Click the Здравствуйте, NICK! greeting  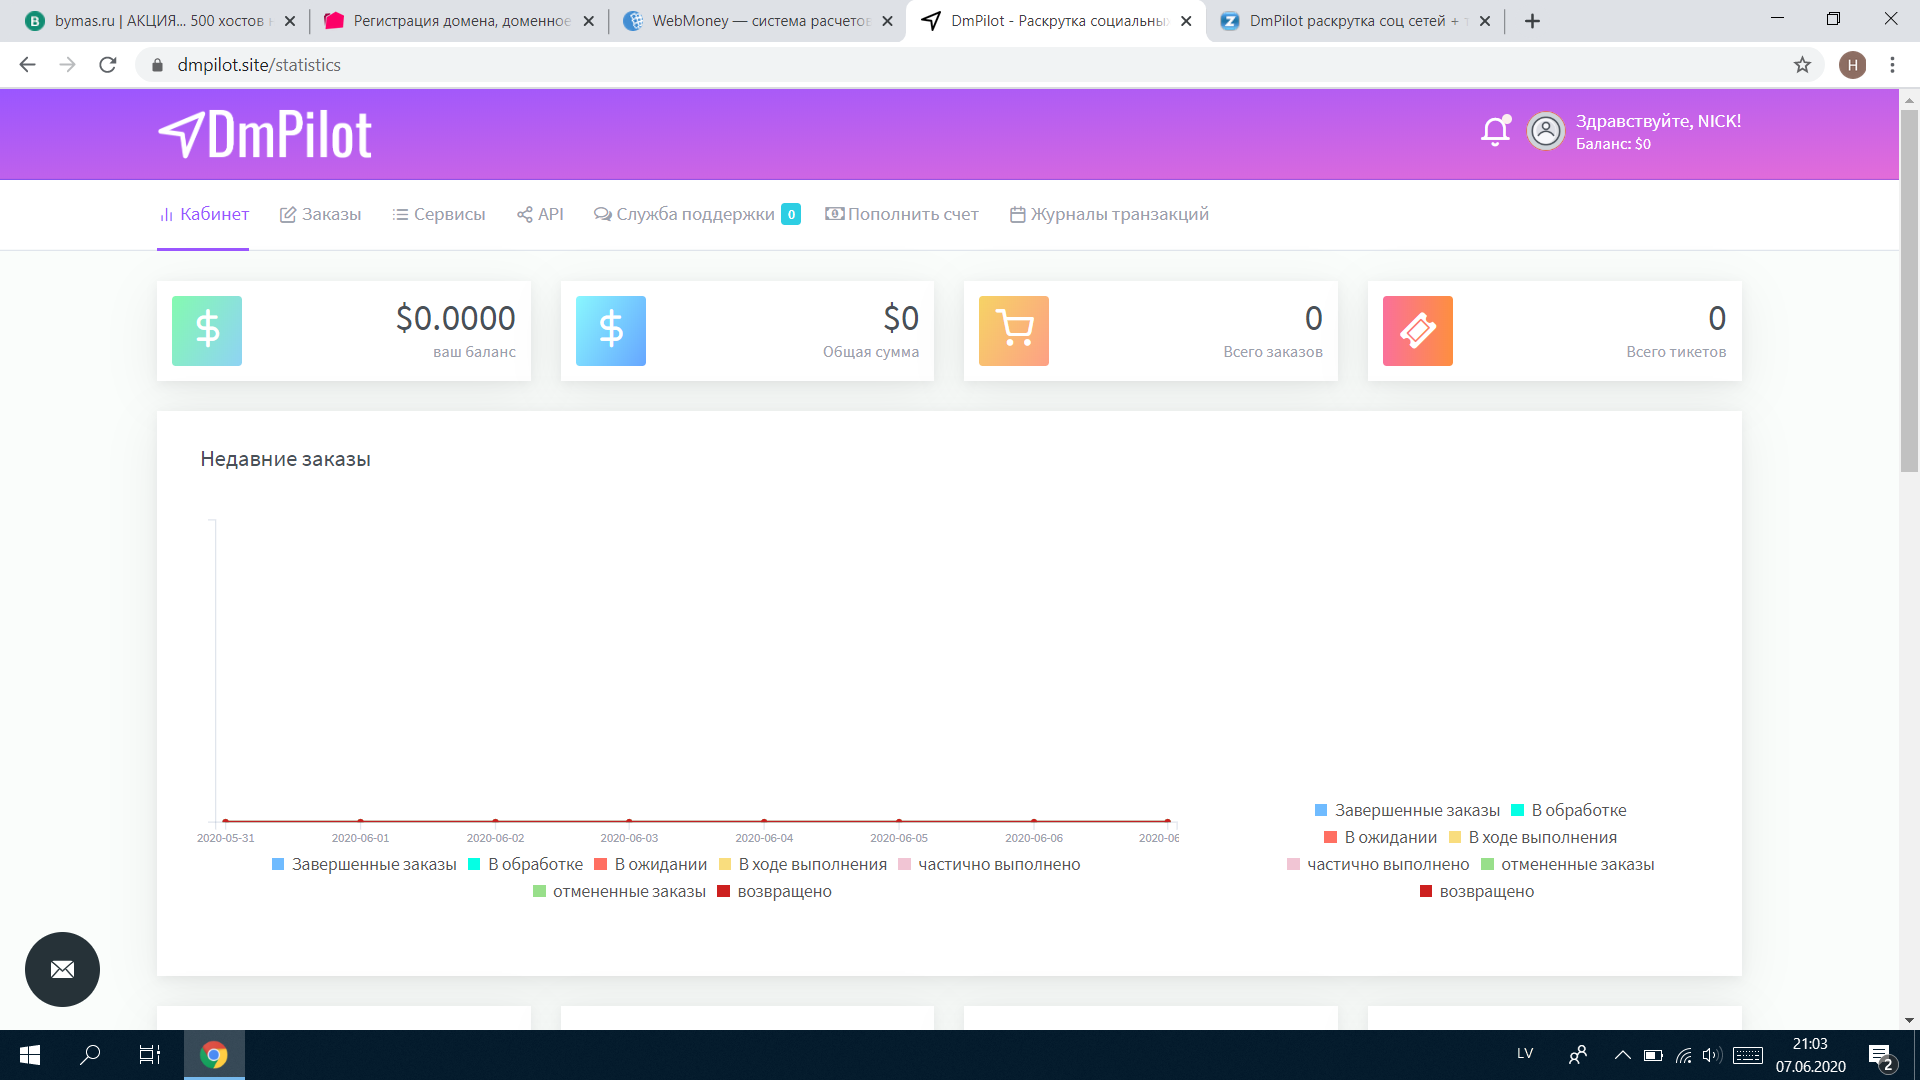coord(1658,121)
